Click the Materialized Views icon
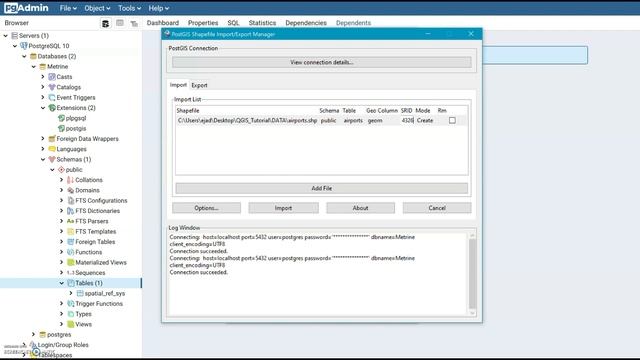 click(x=71, y=262)
